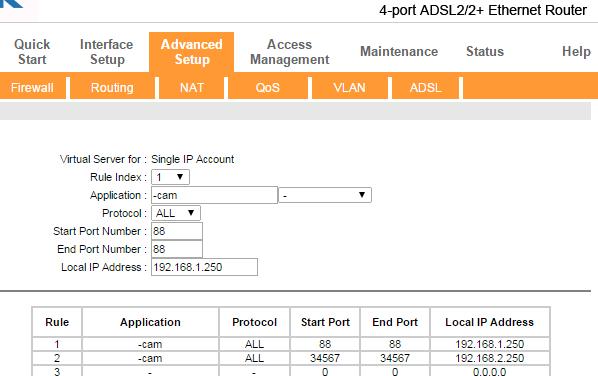The height and width of the screenshot is (376, 598).
Task: Go to the Maintenance tab
Action: click(399, 51)
